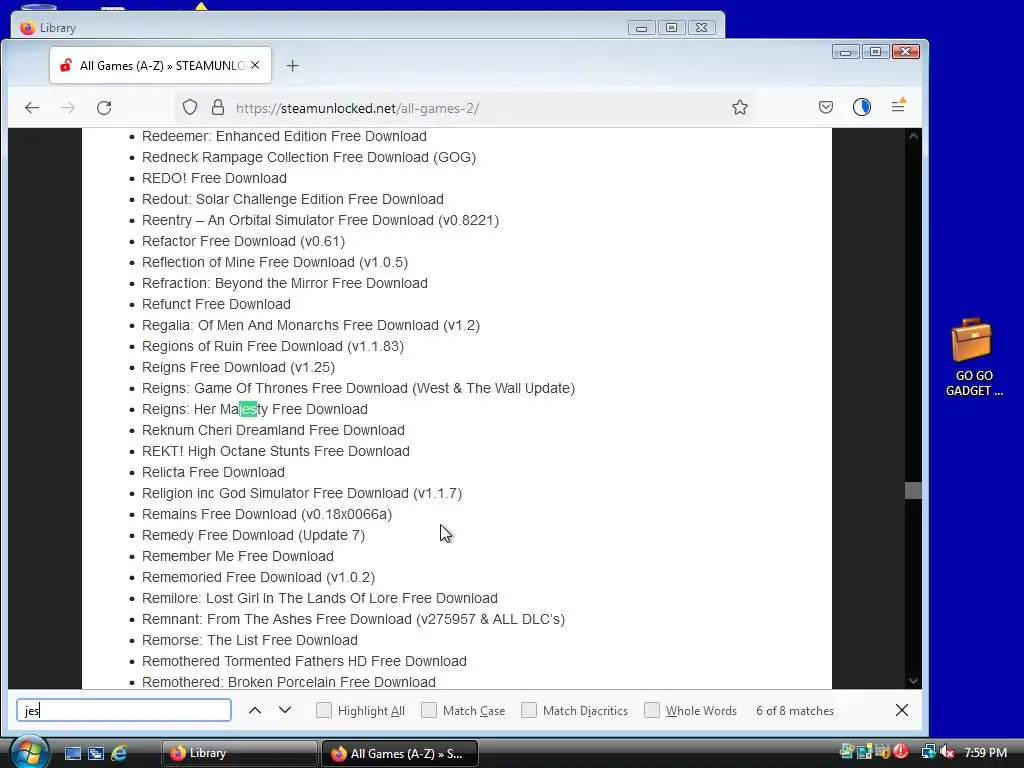Open Reigns: Her Majesty link
Image resolution: width=1024 pixels, height=768 pixels.
(x=255, y=409)
